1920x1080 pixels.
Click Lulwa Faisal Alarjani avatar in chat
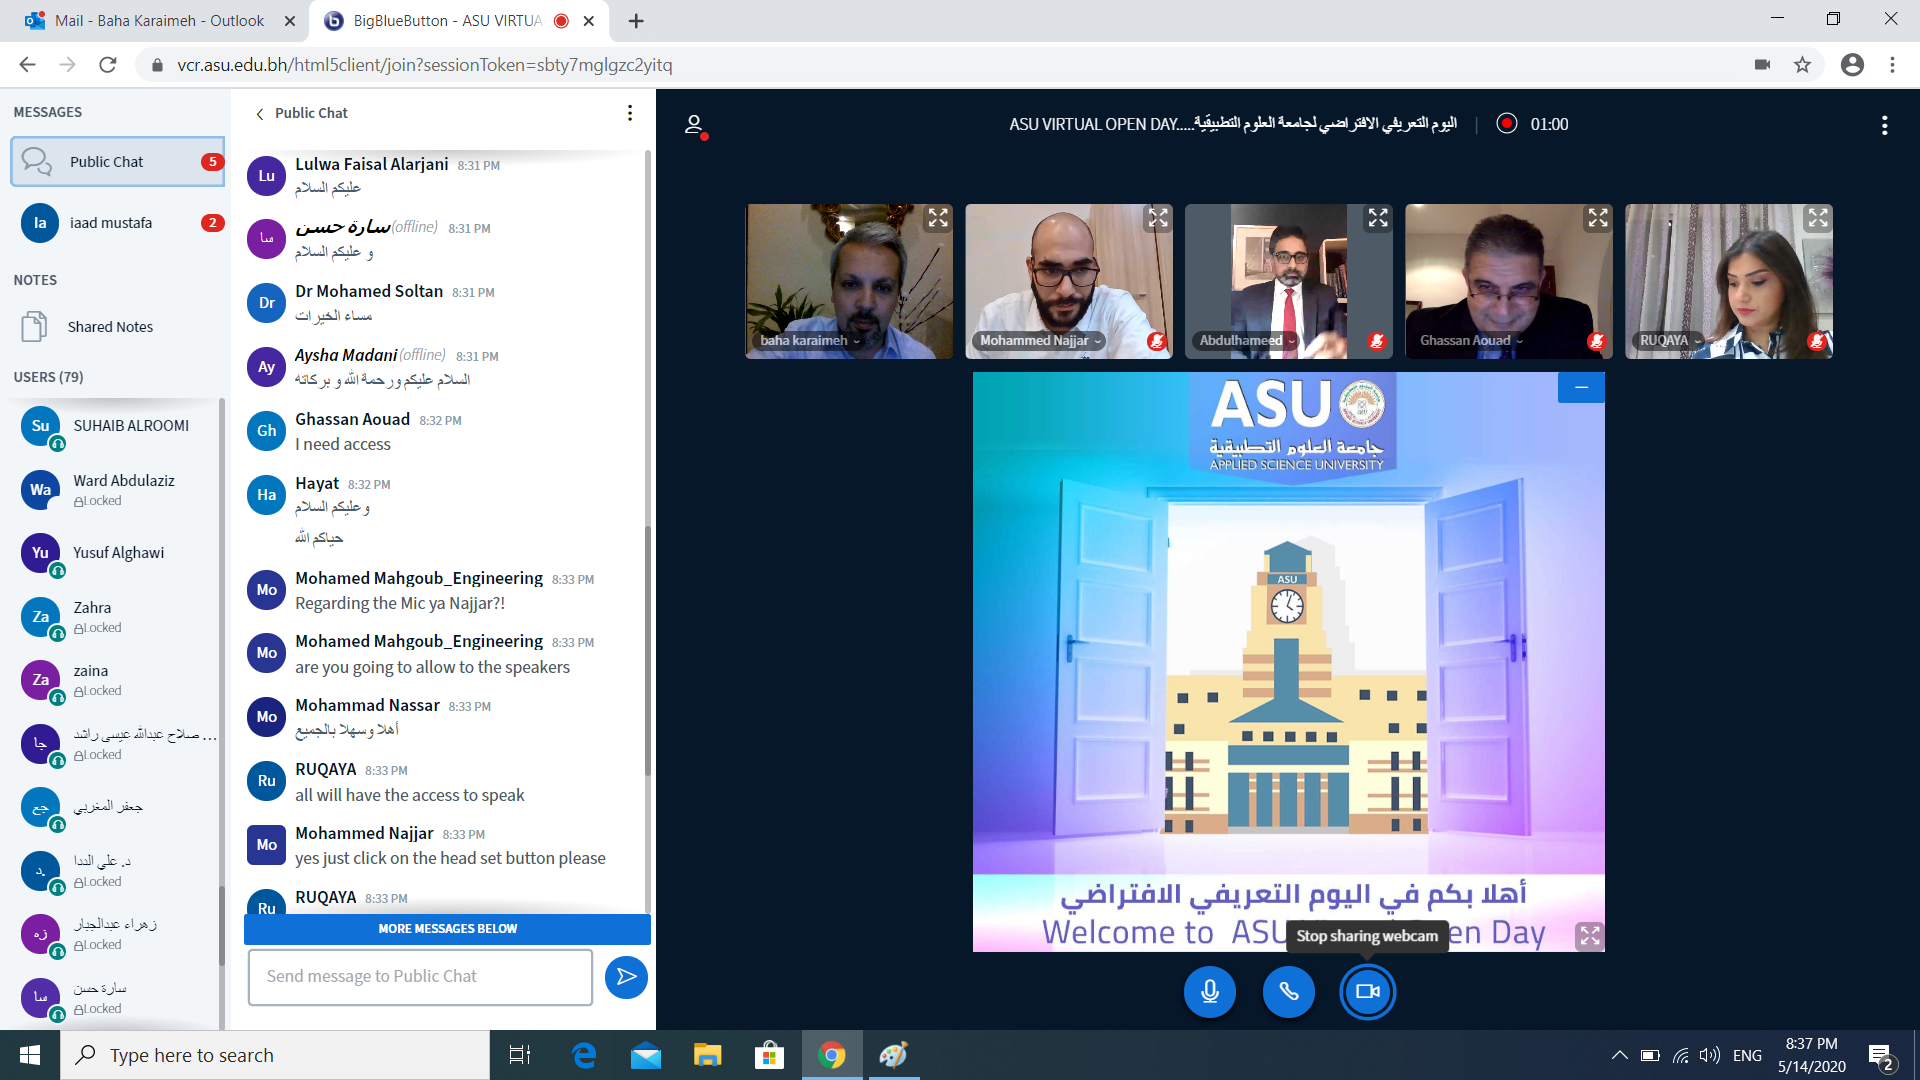pyautogui.click(x=266, y=176)
